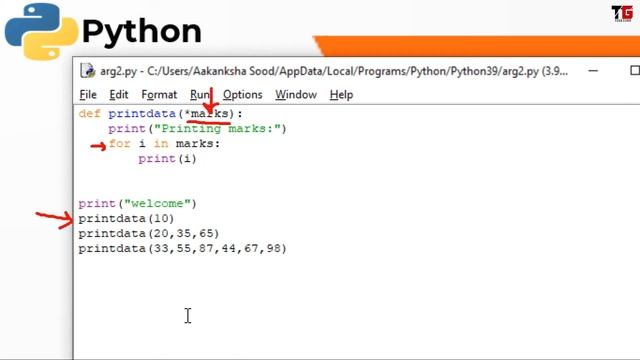Open the Run menu

(200, 95)
